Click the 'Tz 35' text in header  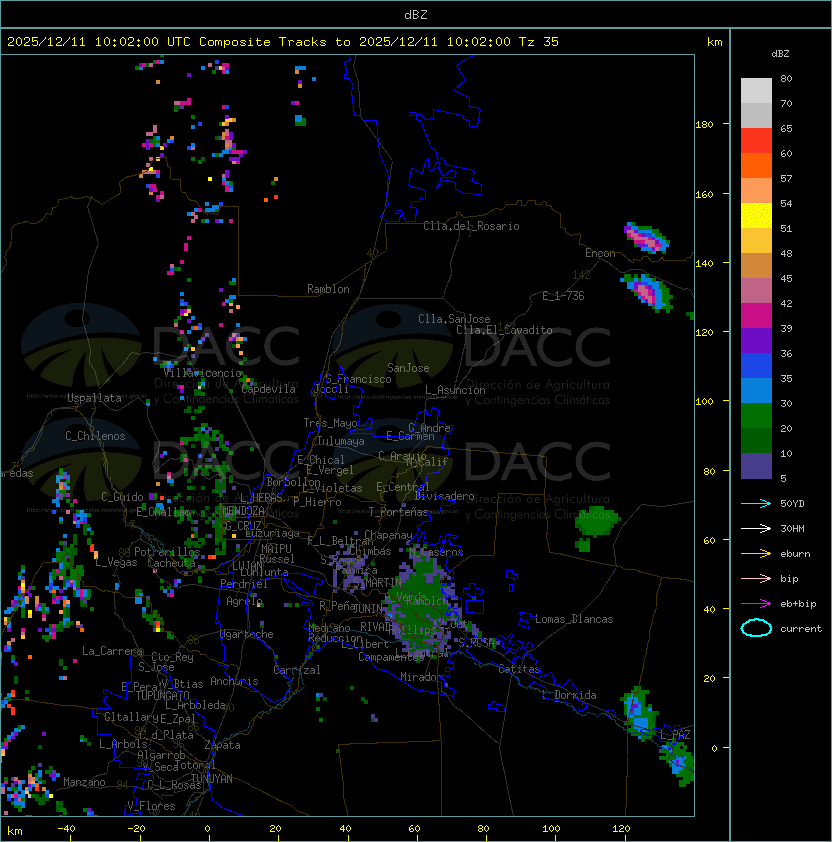(539, 42)
